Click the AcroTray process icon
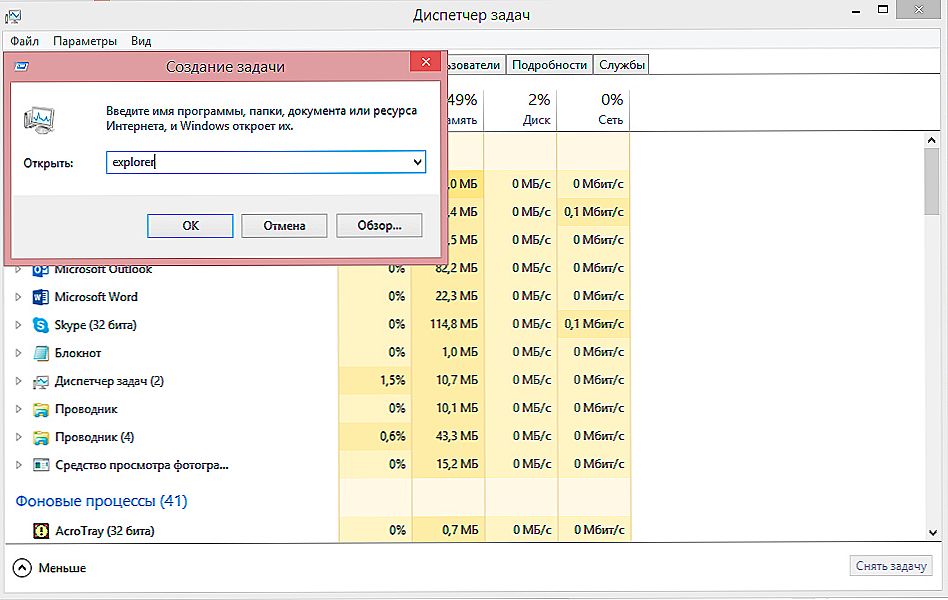Screen dimensions: 948x600 pos(41,531)
